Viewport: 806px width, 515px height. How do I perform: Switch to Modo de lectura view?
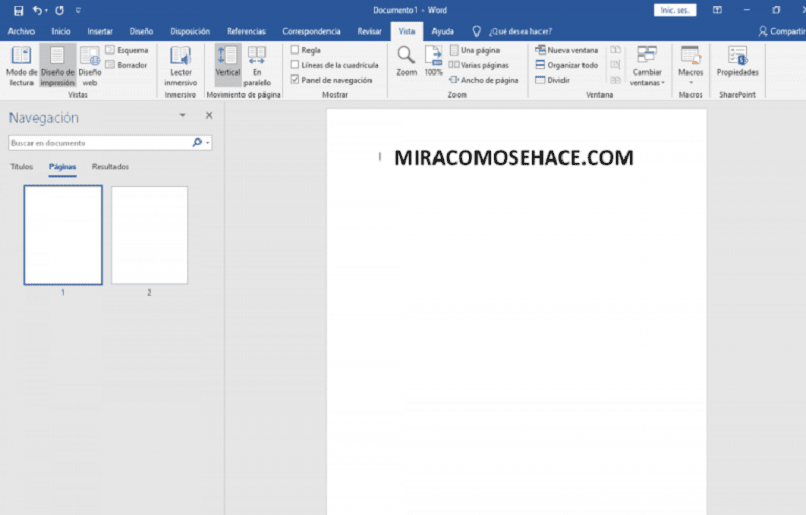pyautogui.click(x=21, y=66)
